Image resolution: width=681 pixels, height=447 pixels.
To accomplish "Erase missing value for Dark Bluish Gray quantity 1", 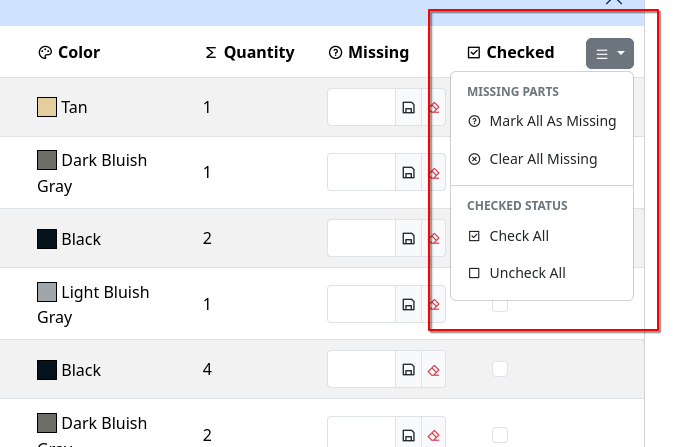I will (434, 172).
